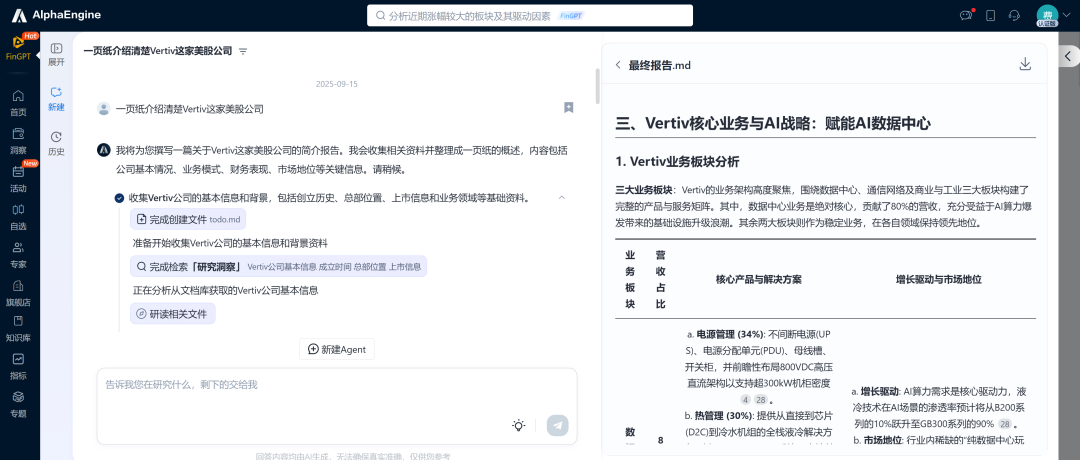Click 电源管理 (34%) text in table
Image resolution: width=1080 pixels, height=460 pixels.
tap(730, 335)
